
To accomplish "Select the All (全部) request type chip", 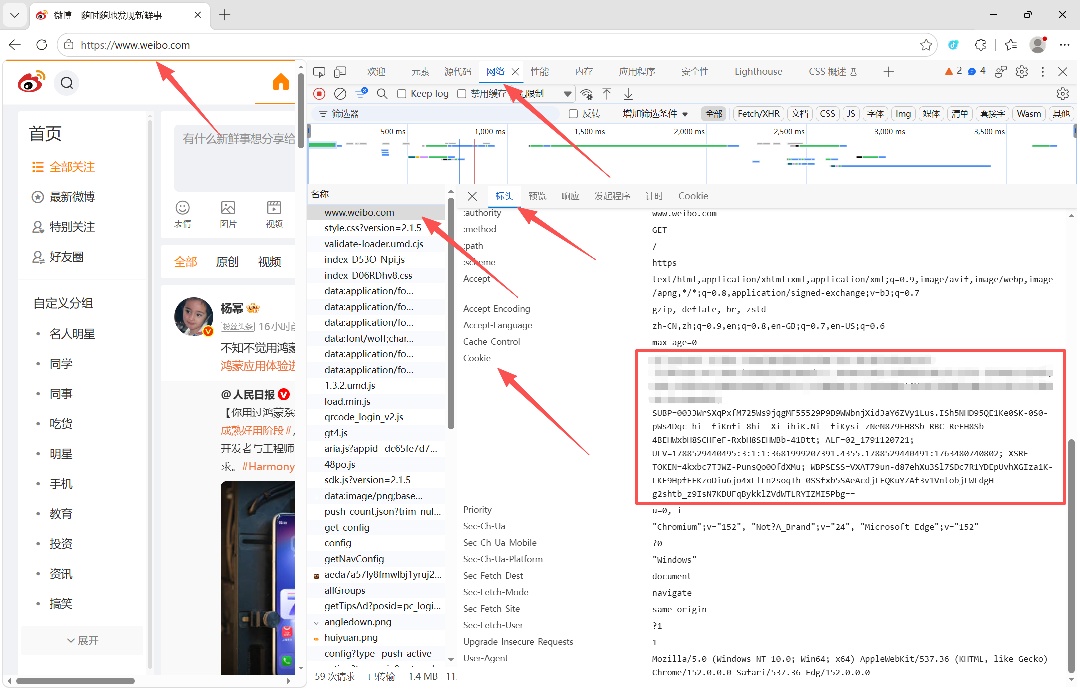I will point(714,114).
